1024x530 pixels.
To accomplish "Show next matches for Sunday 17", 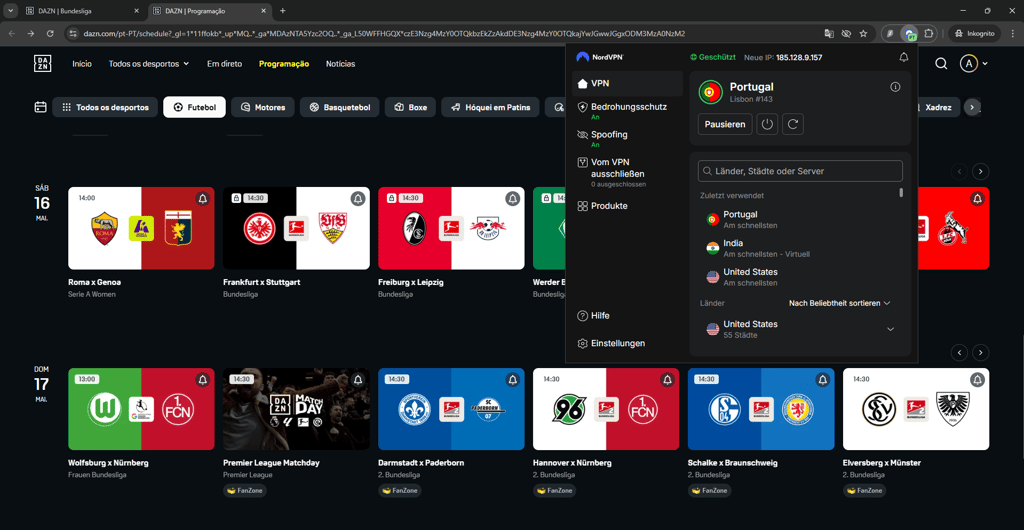I will (x=980, y=352).
